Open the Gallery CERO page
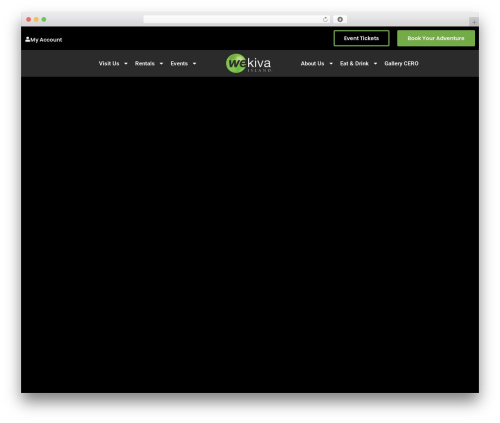Viewport: 500px width, 423px height. coord(401,64)
